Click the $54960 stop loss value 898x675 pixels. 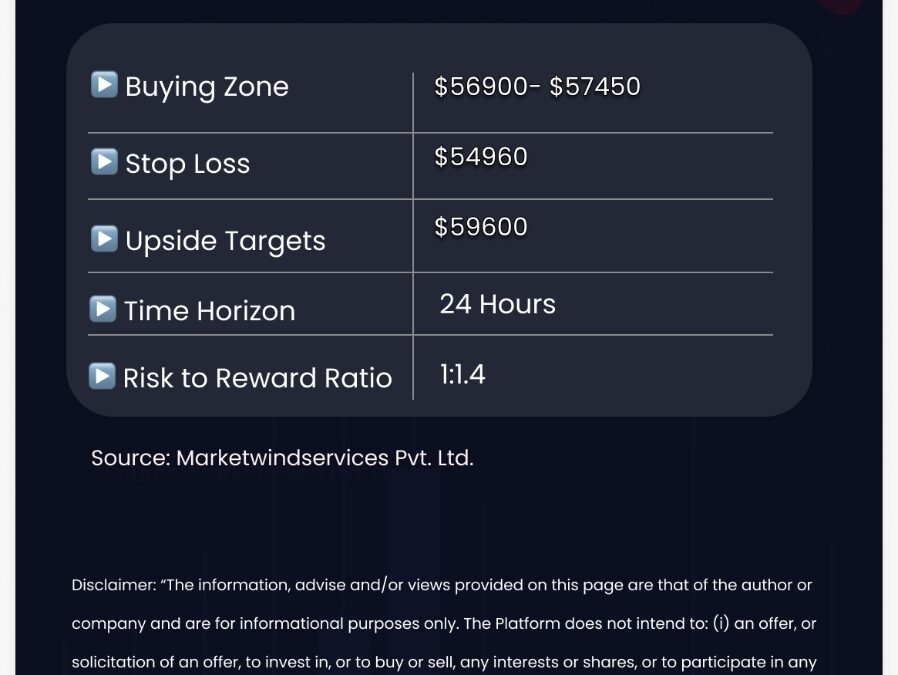(480, 157)
